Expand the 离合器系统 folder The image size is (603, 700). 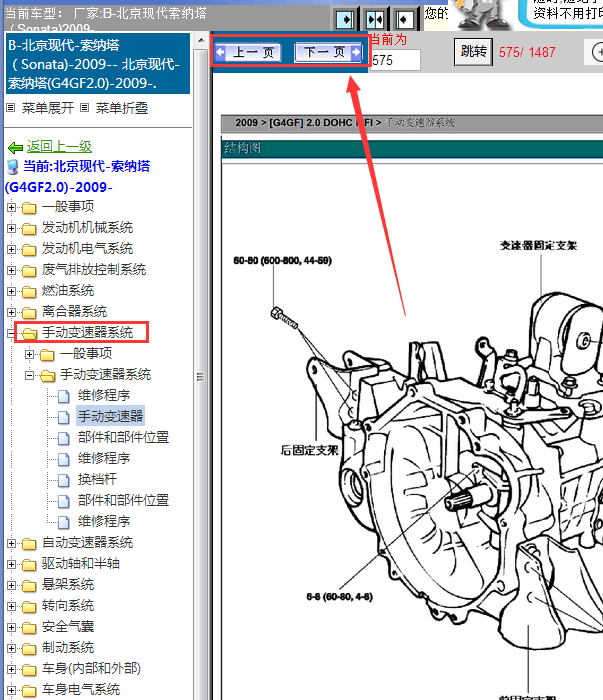click(x=12, y=312)
